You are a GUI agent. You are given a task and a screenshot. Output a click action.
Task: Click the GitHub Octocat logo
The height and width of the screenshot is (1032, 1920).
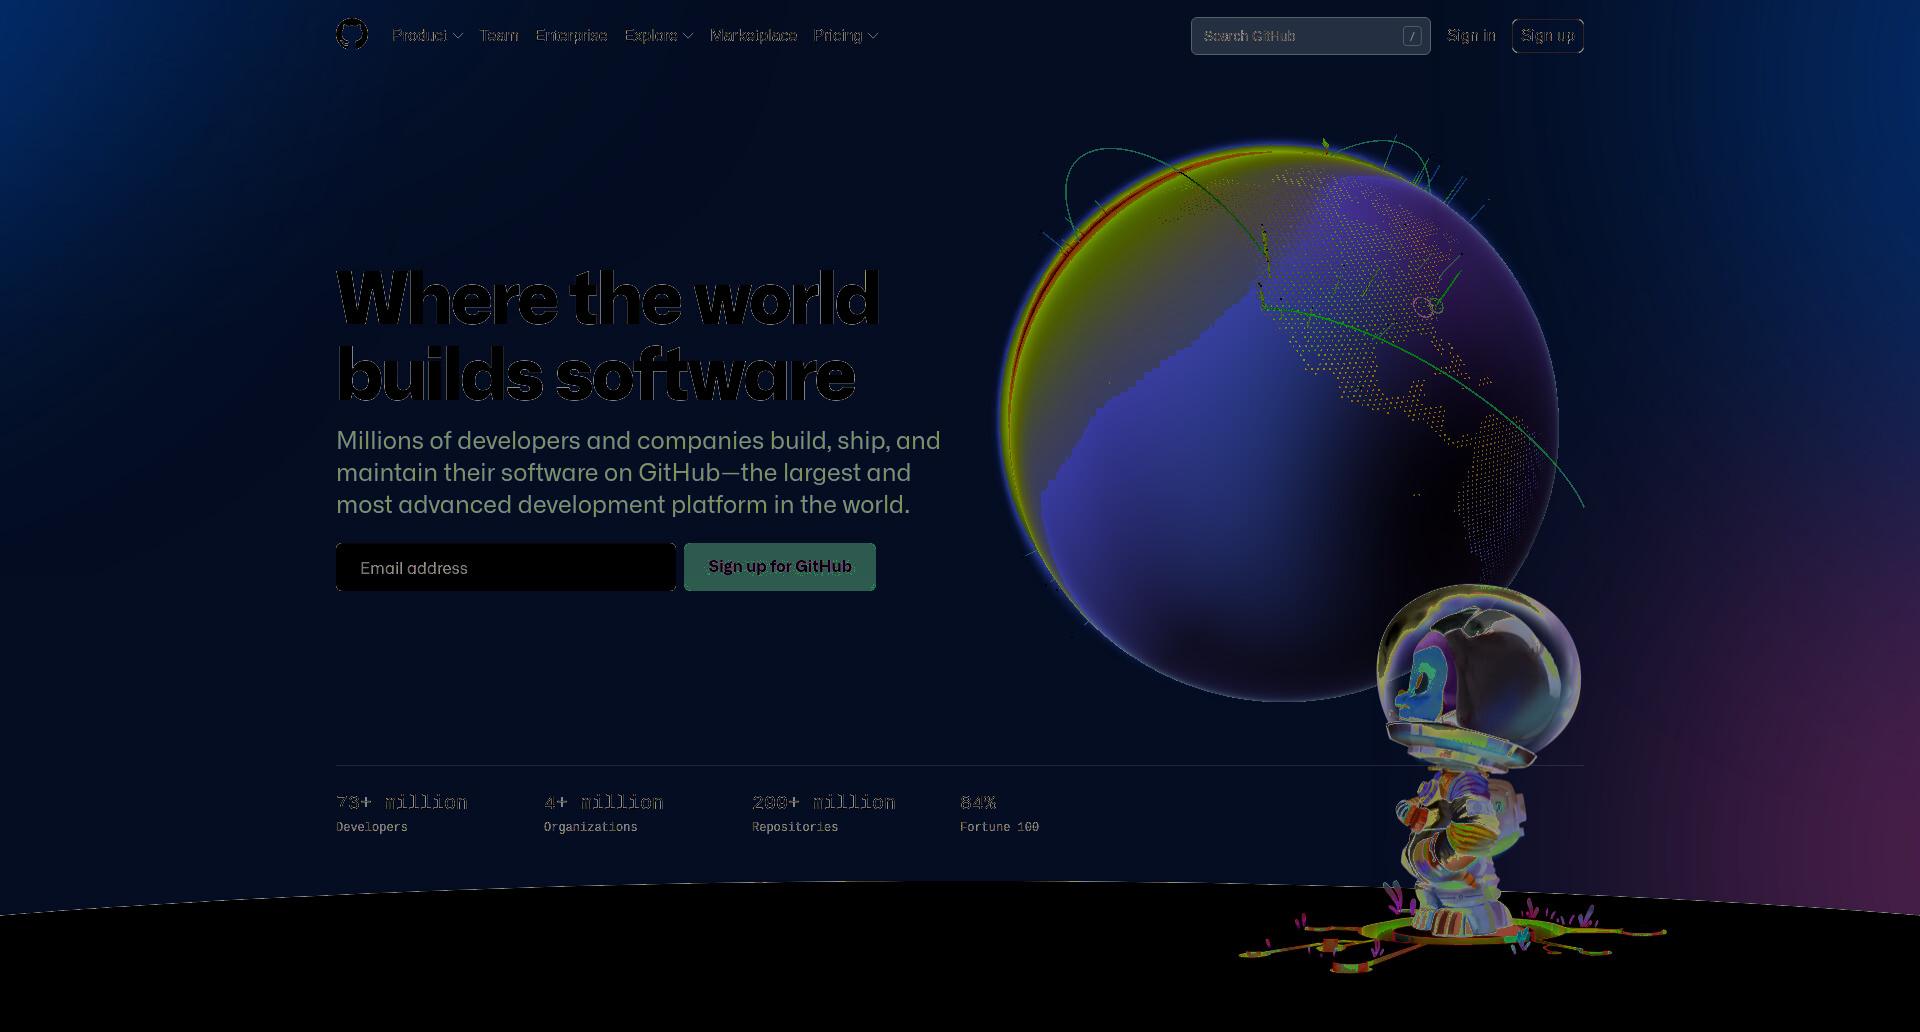click(352, 35)
